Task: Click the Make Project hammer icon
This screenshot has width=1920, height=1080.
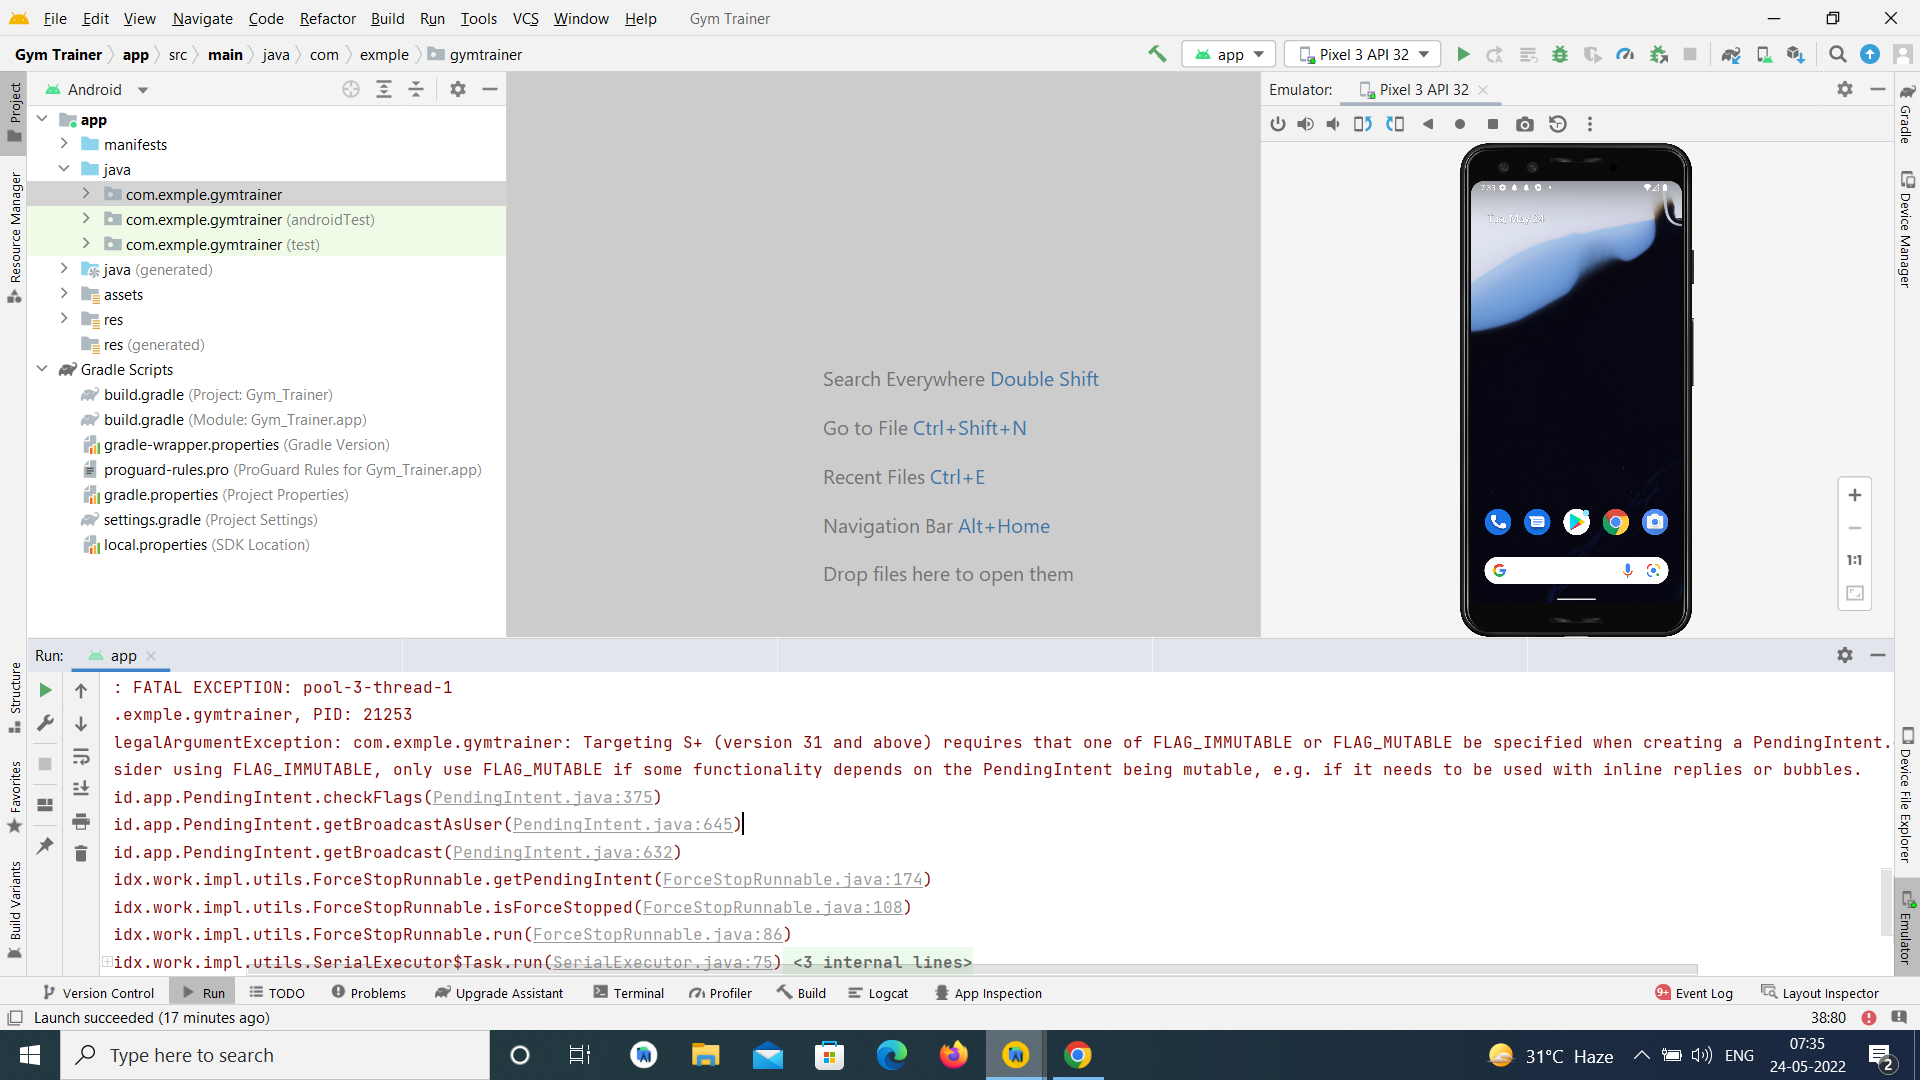Action: 1157,54
